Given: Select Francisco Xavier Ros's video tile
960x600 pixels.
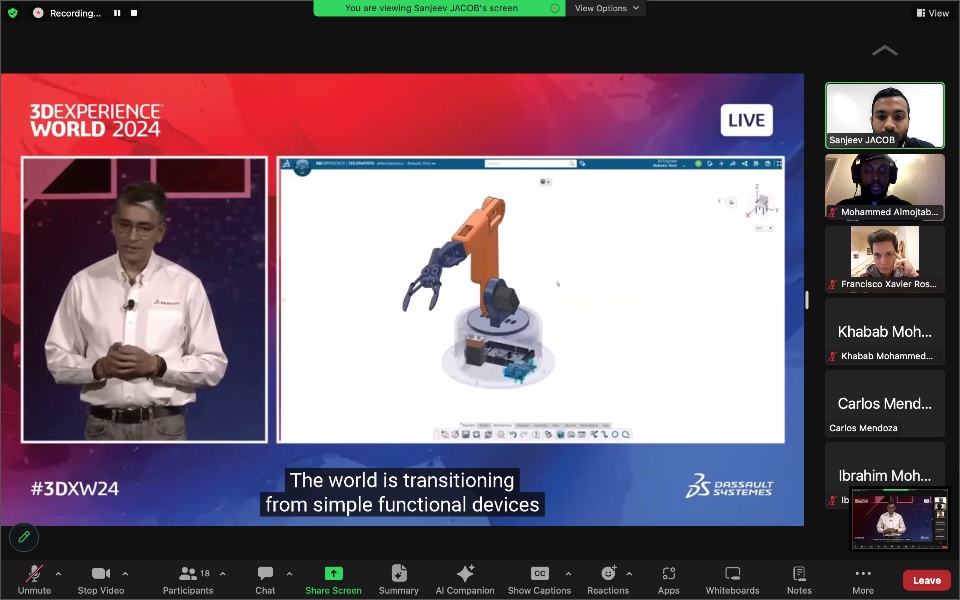Looking at the screenshot, I should 885,259.
